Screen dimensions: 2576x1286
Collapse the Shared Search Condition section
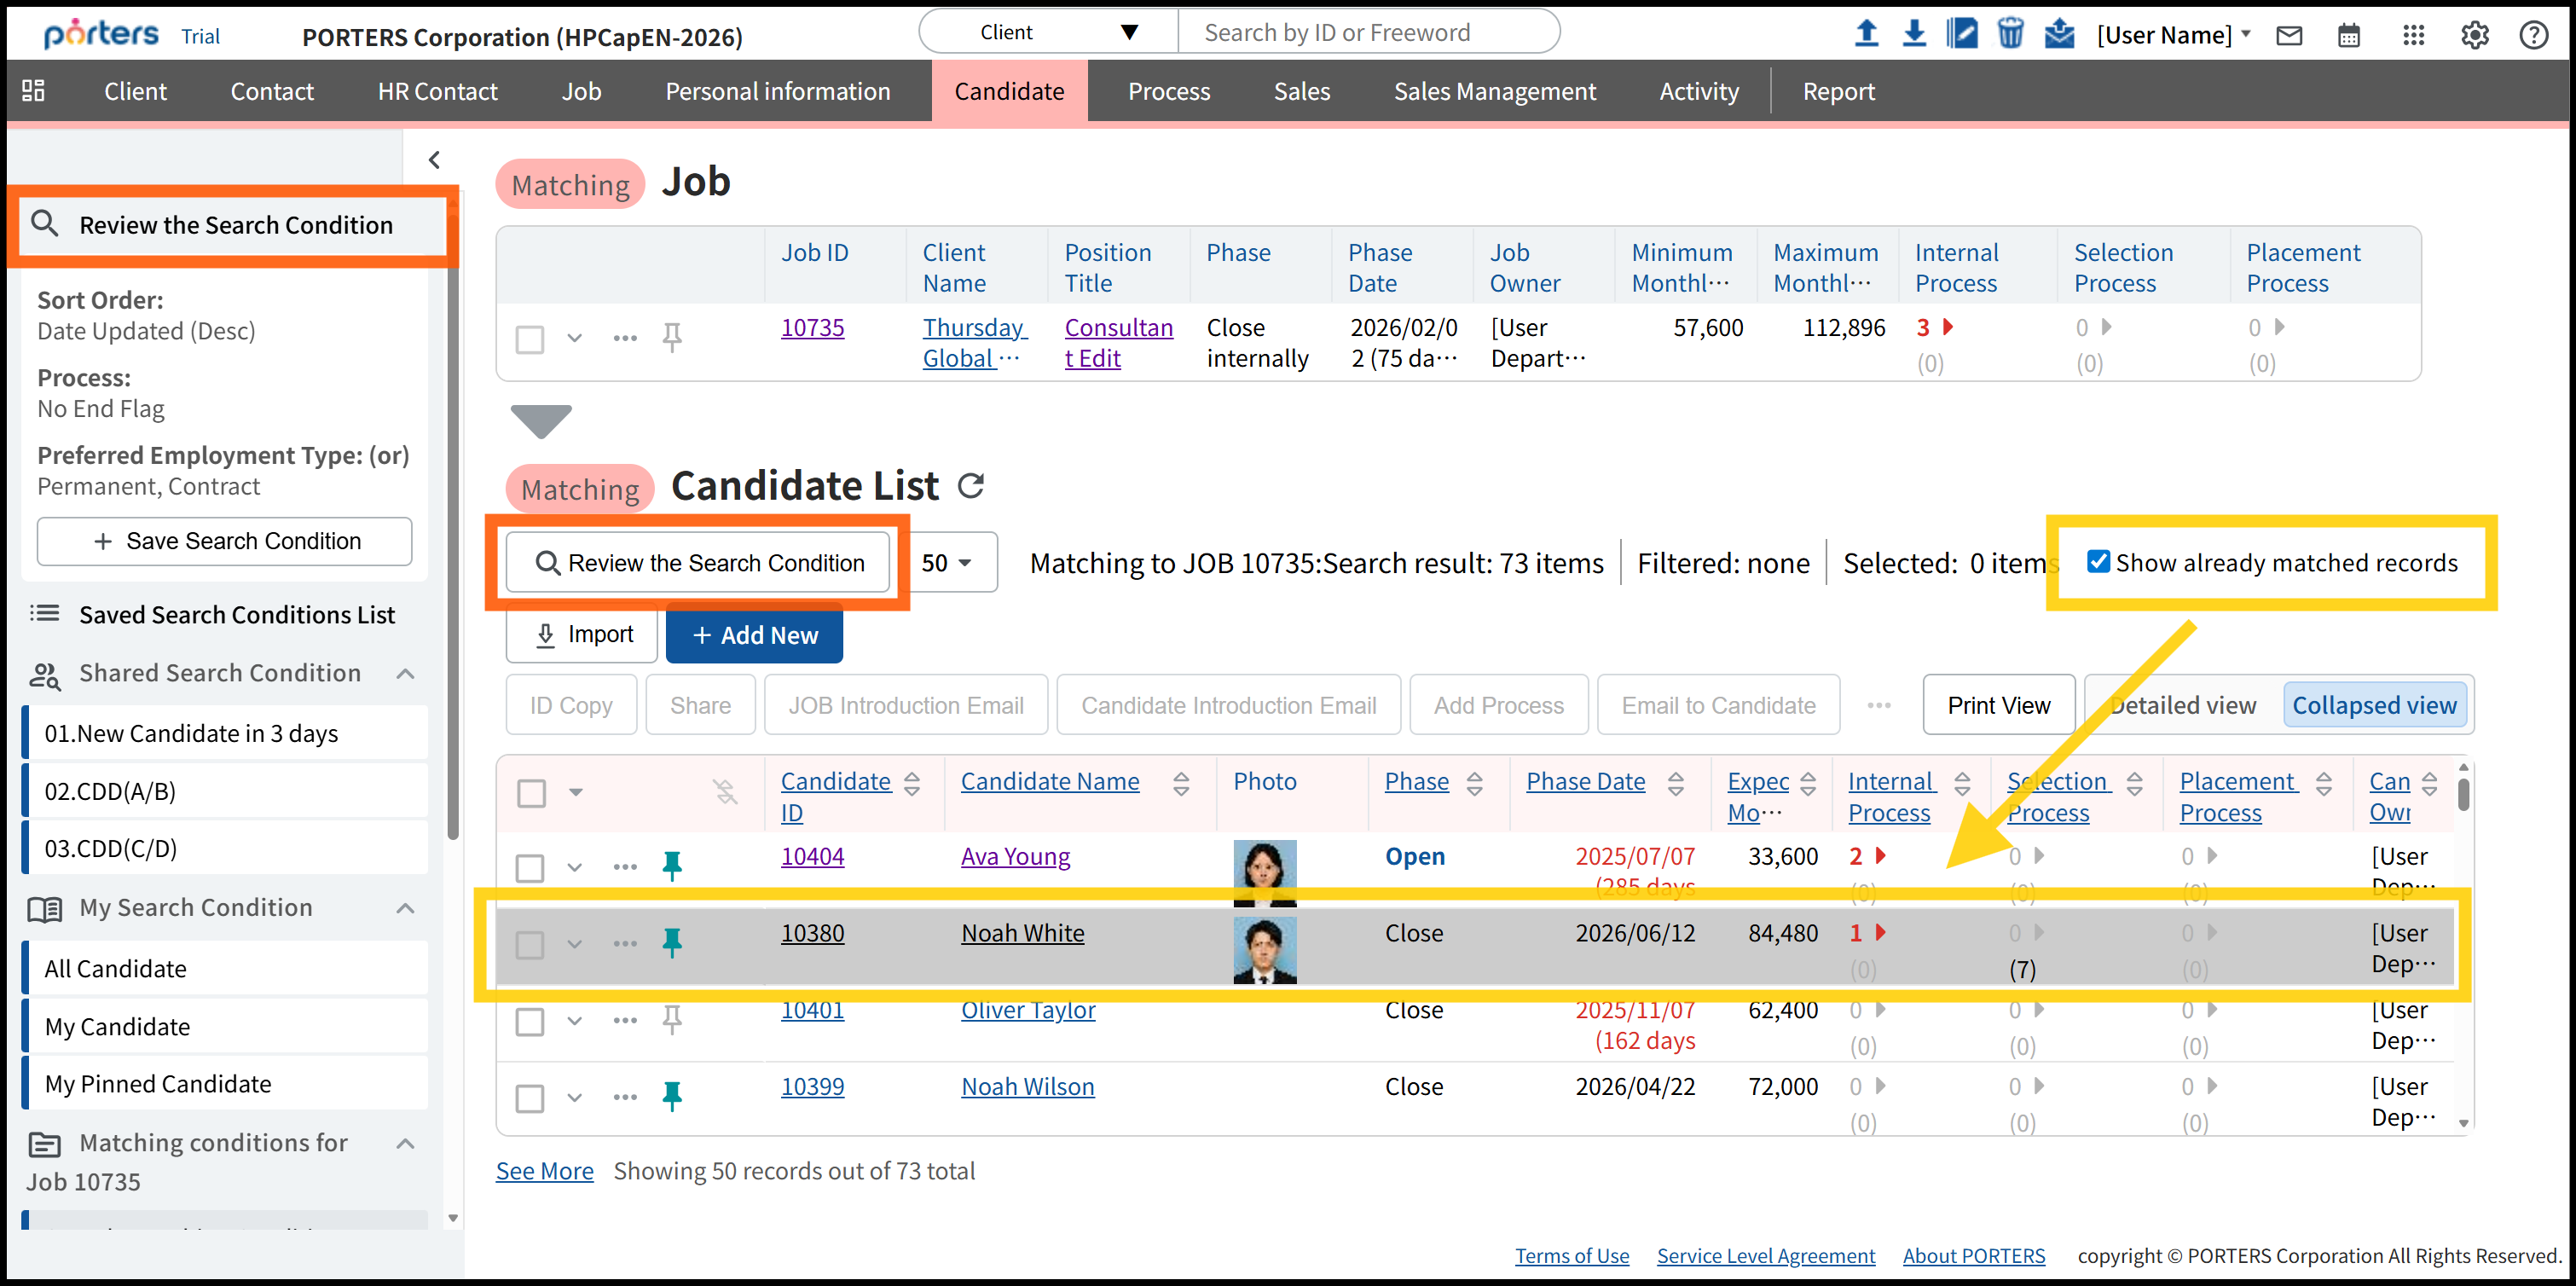click(405, 673)
